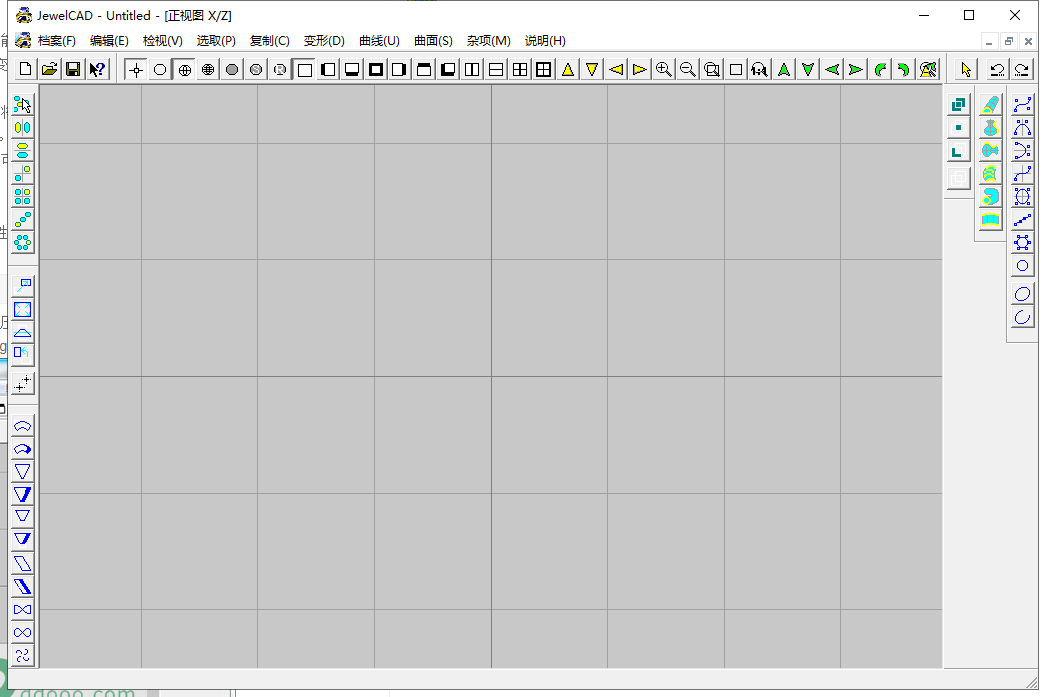The width and height of the screenshot is (1046, 697).
Task: Toggle the gray shaded sphere display mode
Action: click(x=232, y=69)
